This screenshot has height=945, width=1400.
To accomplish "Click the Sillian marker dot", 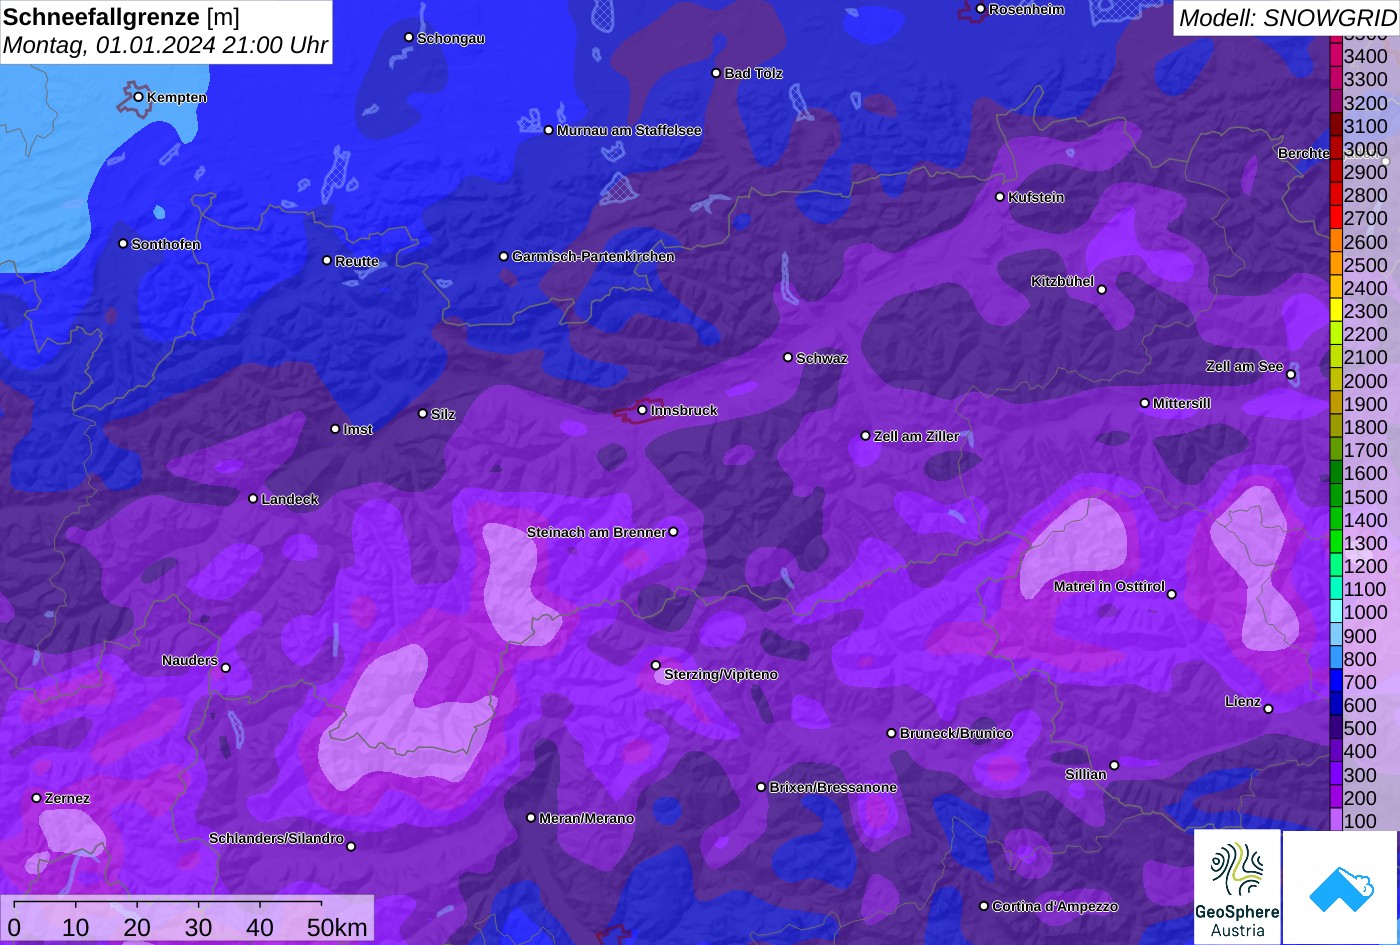I will click(1114, 766).
